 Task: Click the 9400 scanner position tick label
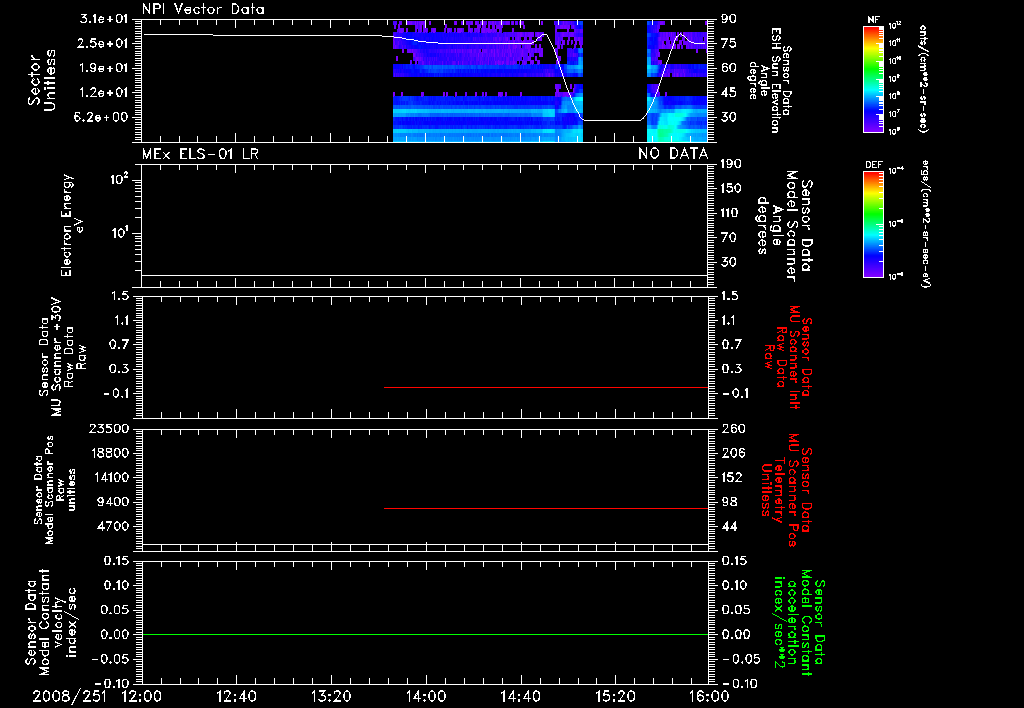pyautogui.click(x=113, y=502)
